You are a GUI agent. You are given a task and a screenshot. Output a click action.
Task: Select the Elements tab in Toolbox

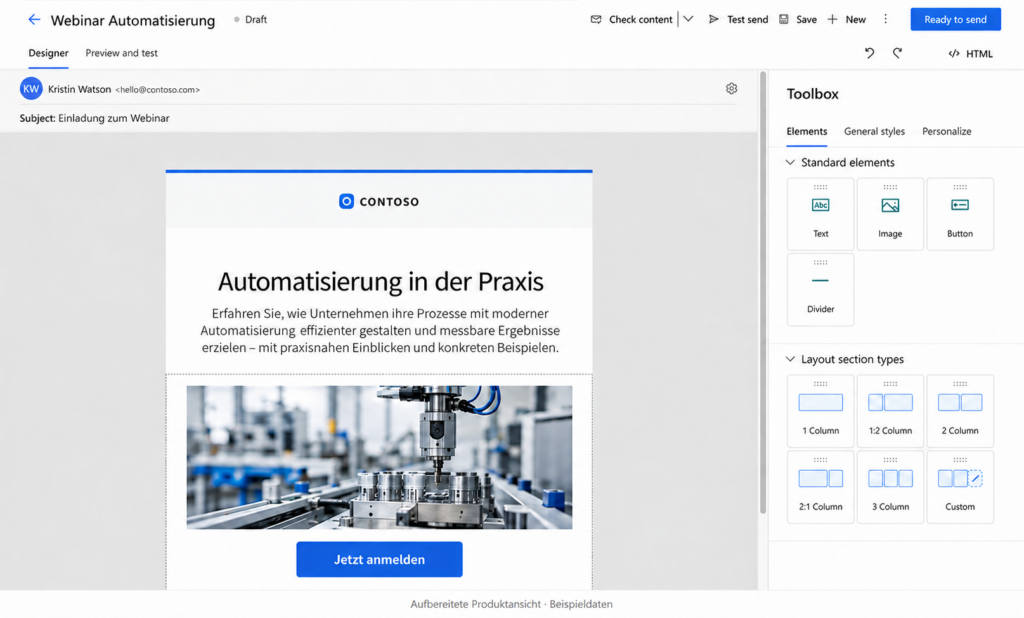807,131
